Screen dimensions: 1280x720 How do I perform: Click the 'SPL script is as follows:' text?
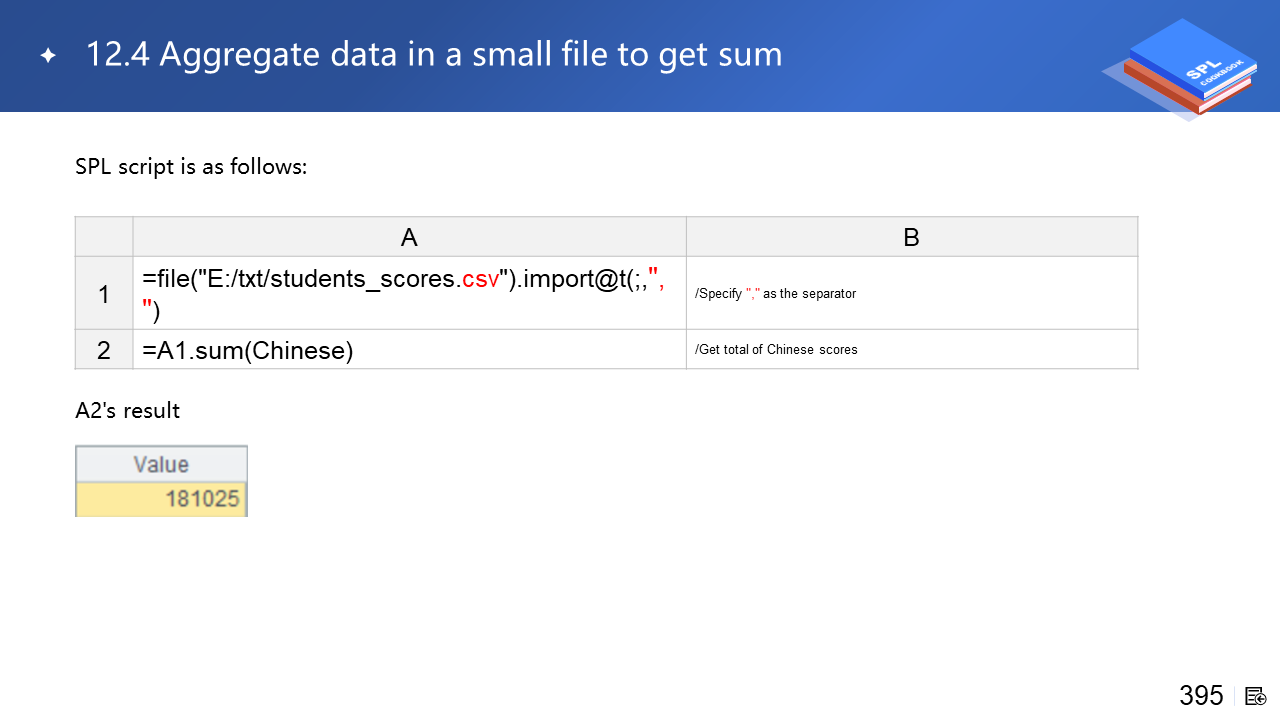pos(191,167)
